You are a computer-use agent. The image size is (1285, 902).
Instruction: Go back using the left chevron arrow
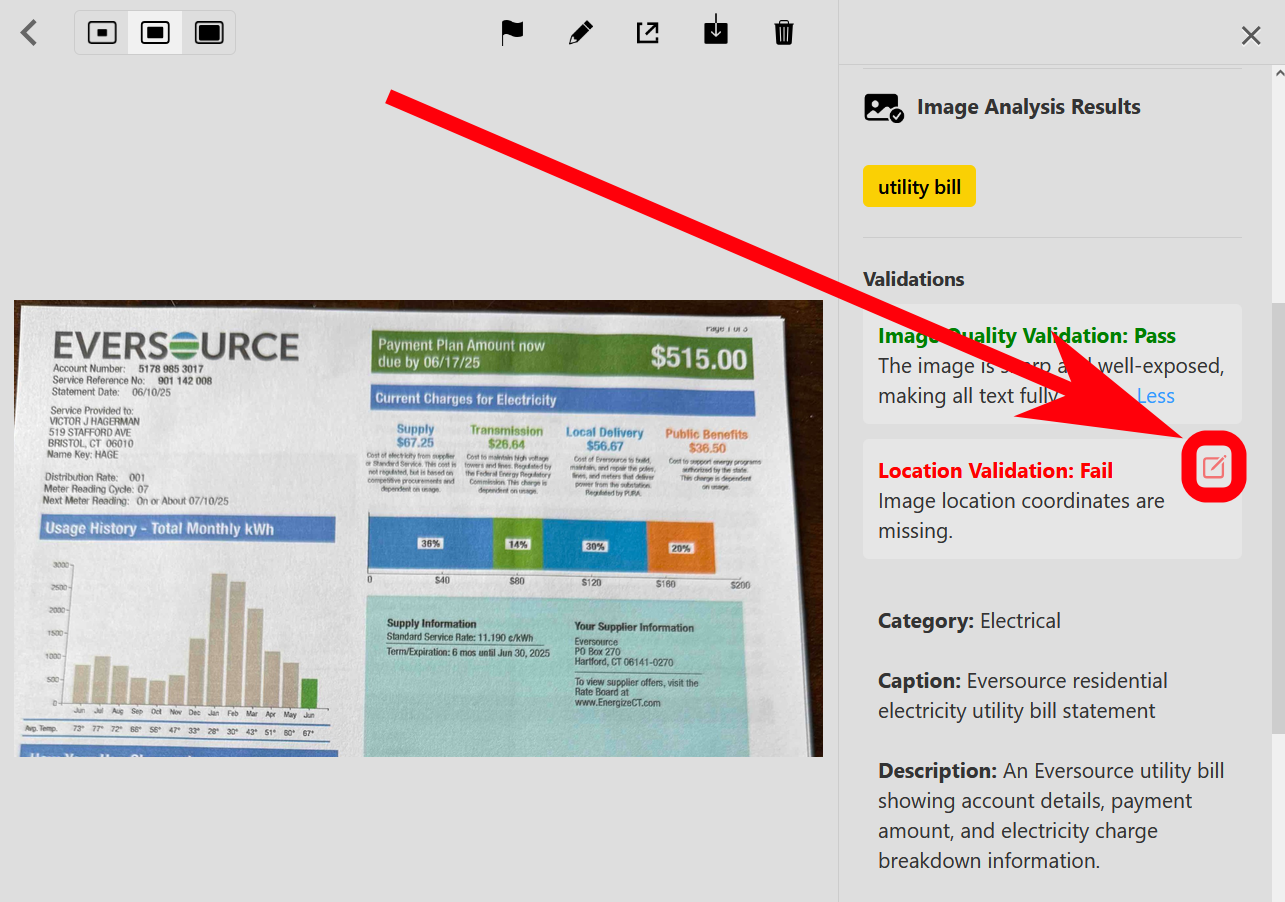(29, 33)
